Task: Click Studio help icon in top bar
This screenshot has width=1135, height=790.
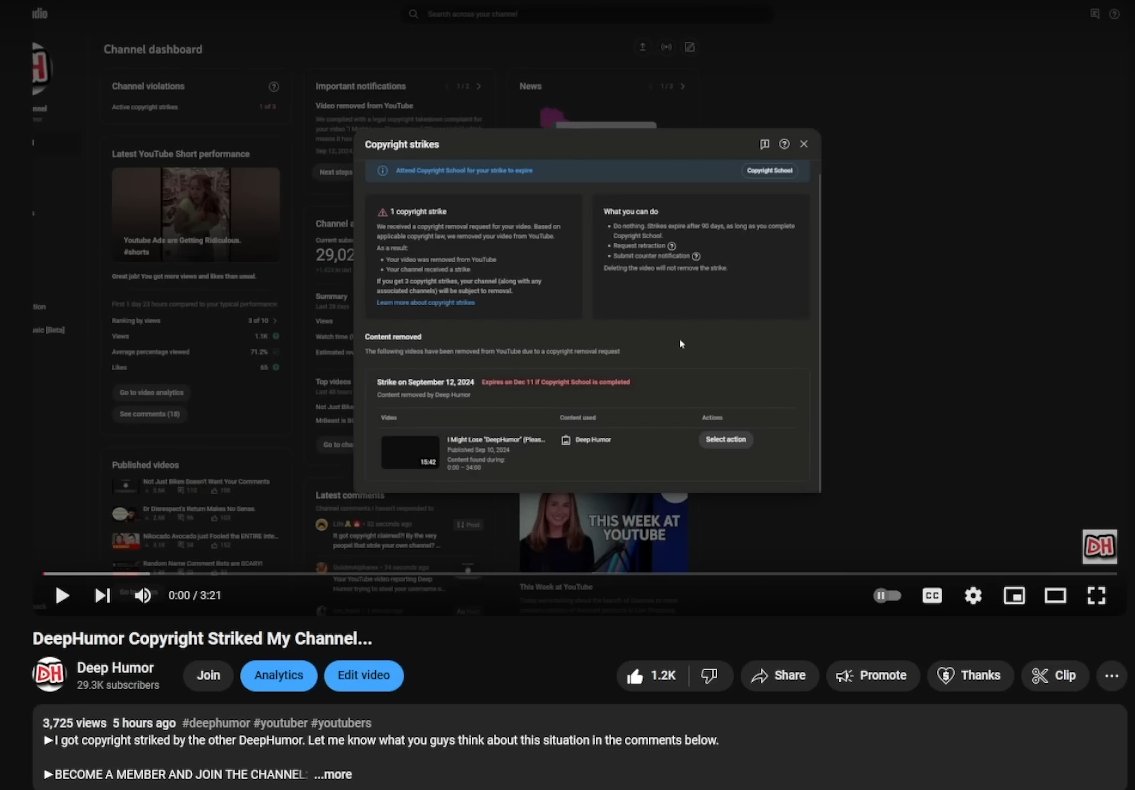Action: pyautogui.click(x=1114, y=14)
